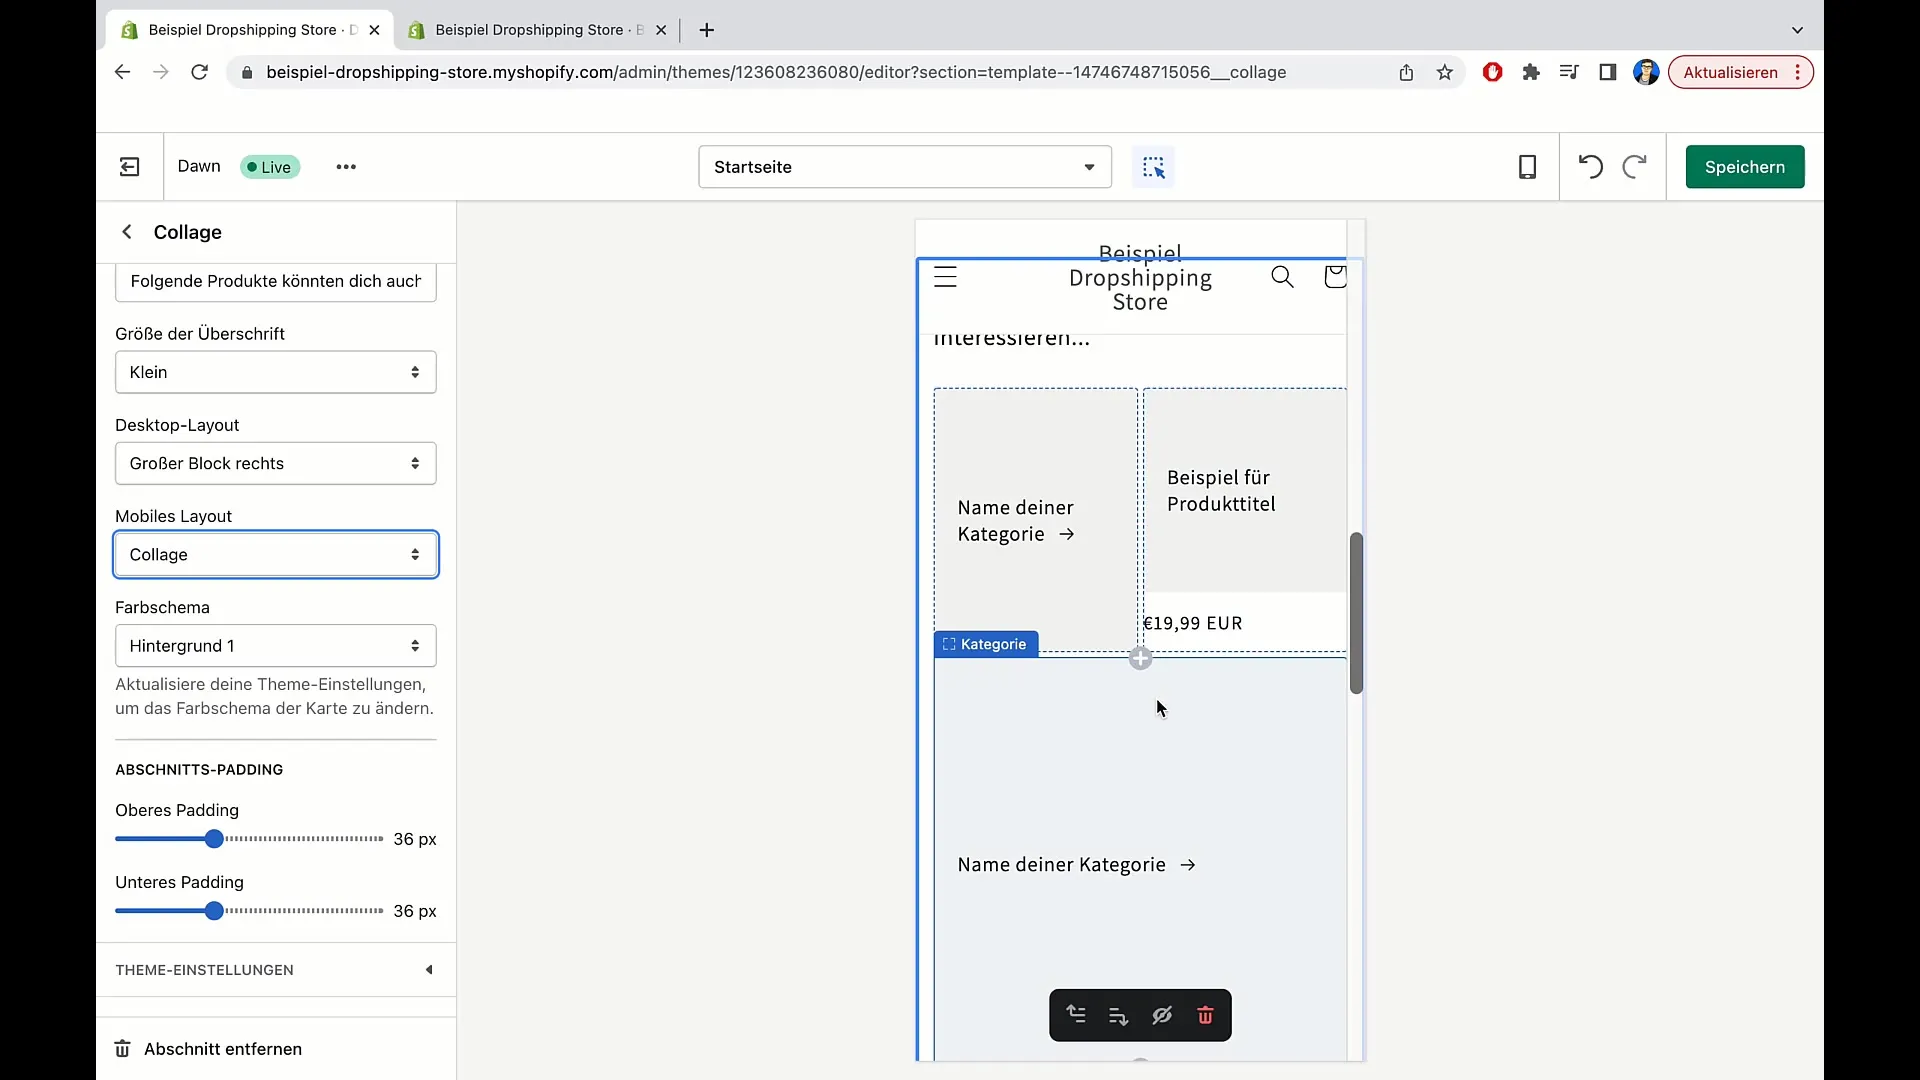
Task: Click the Speichern button
Action: tap(1744, 167)
